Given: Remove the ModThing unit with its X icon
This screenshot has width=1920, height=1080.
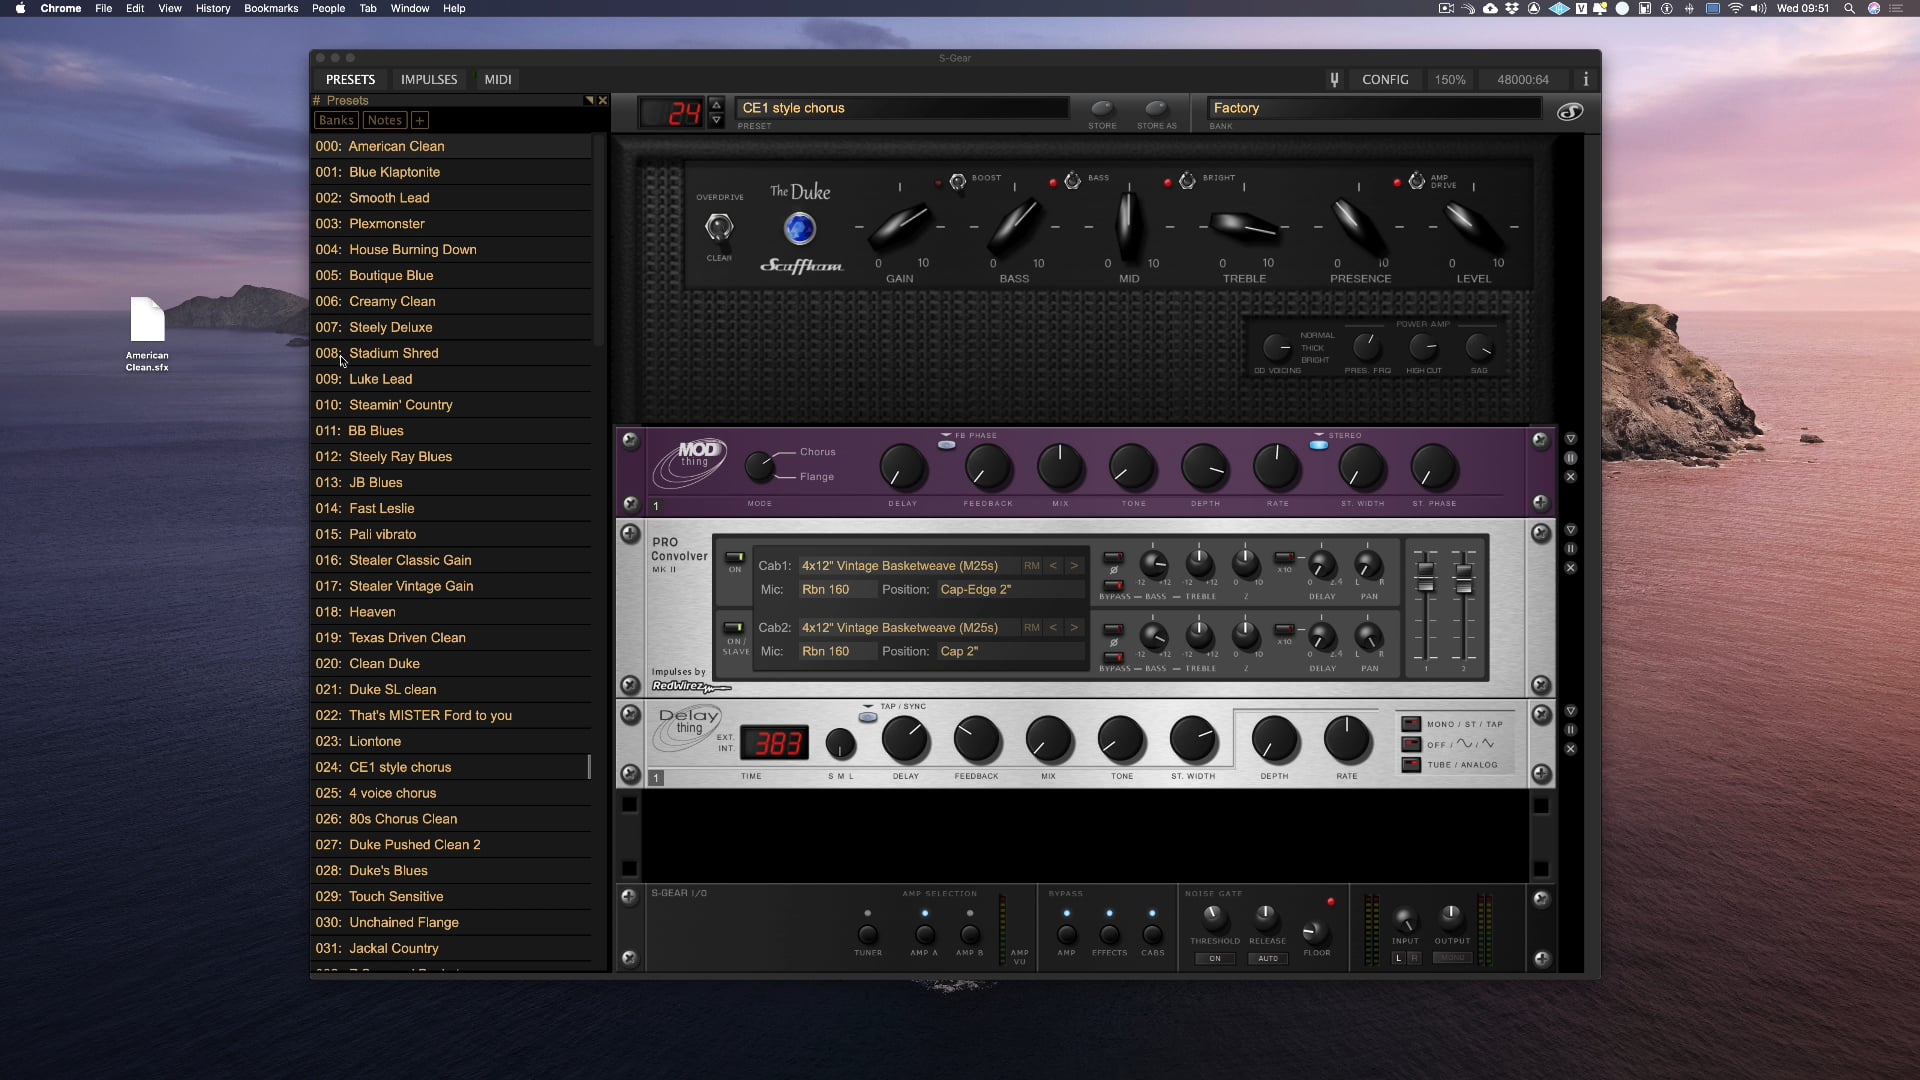Looking at the screenshot, I should (x=1570, y=476).
